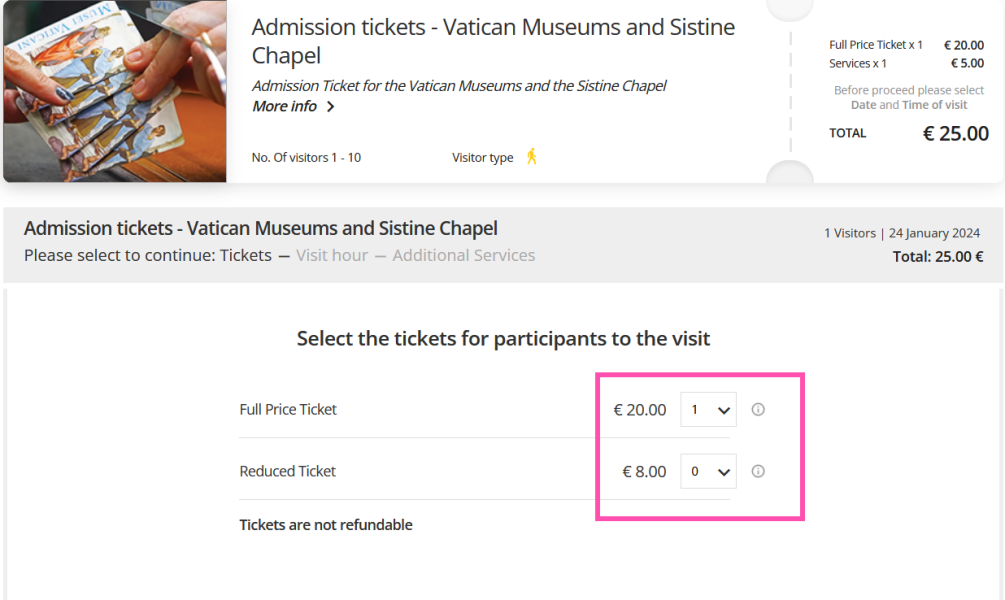Image resolution: width=1005 pixels, height=600 pixels.
Task: Select the Tickets step
Action: [246, 255]
